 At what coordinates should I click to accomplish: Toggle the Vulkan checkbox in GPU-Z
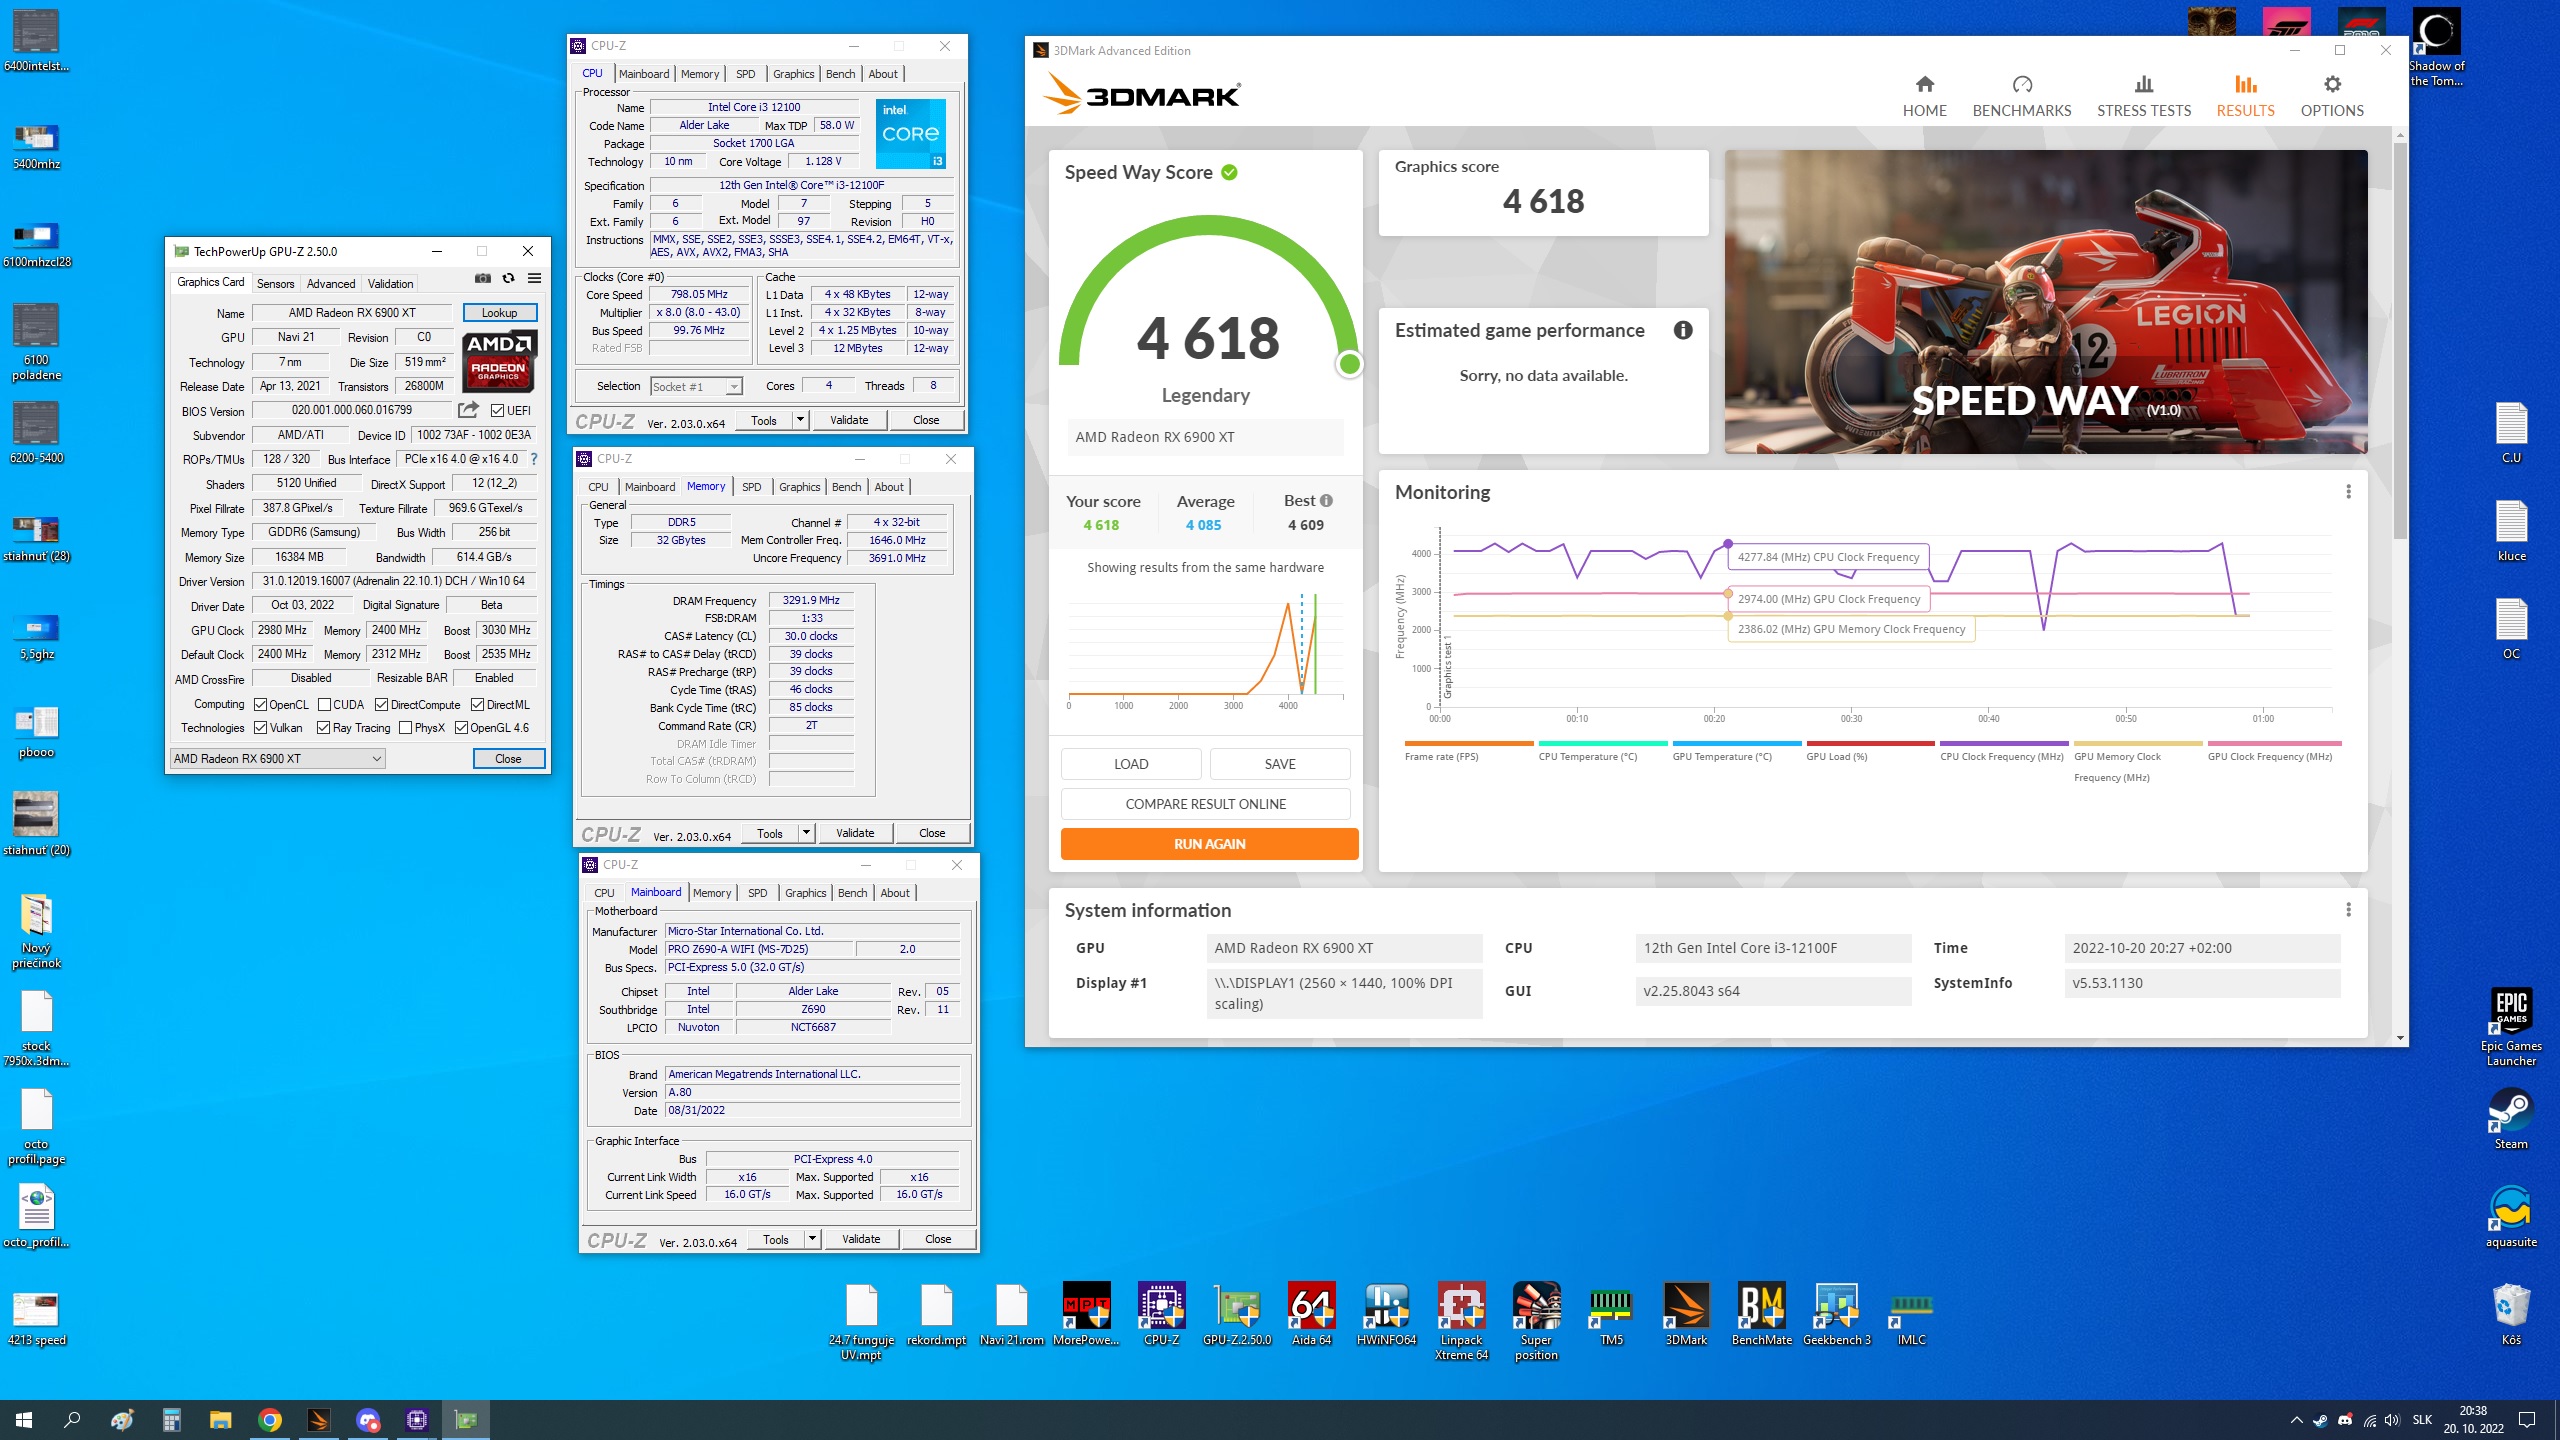pyautogui.click(x=260, y=728)
